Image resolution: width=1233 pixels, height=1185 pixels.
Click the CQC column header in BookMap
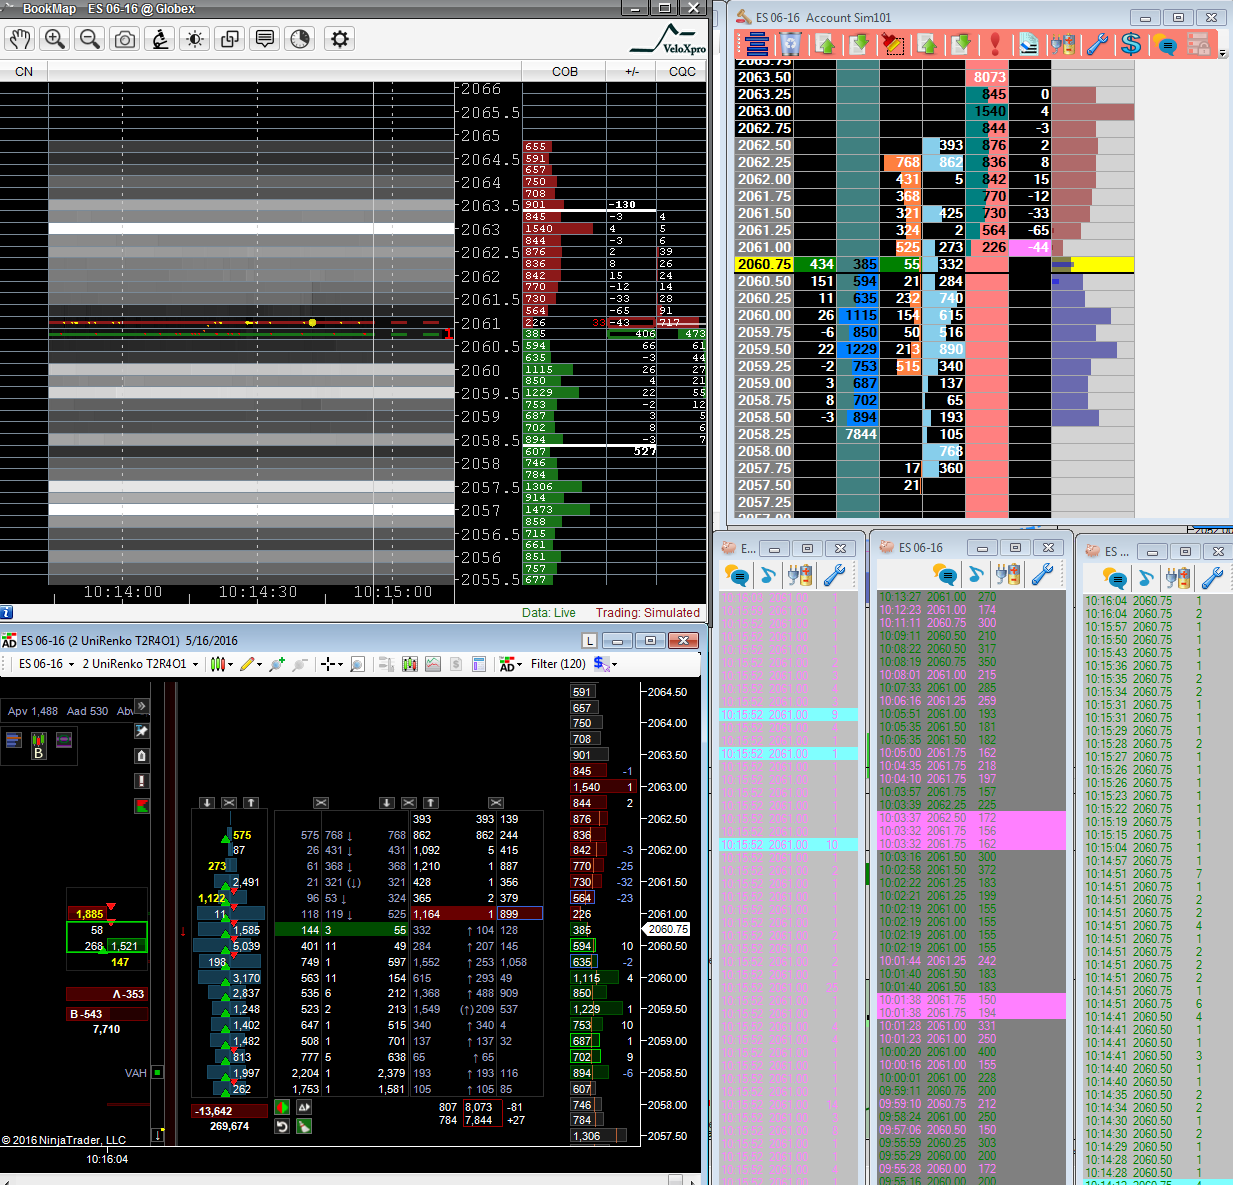pyautogui.click(x=682, y=72)
